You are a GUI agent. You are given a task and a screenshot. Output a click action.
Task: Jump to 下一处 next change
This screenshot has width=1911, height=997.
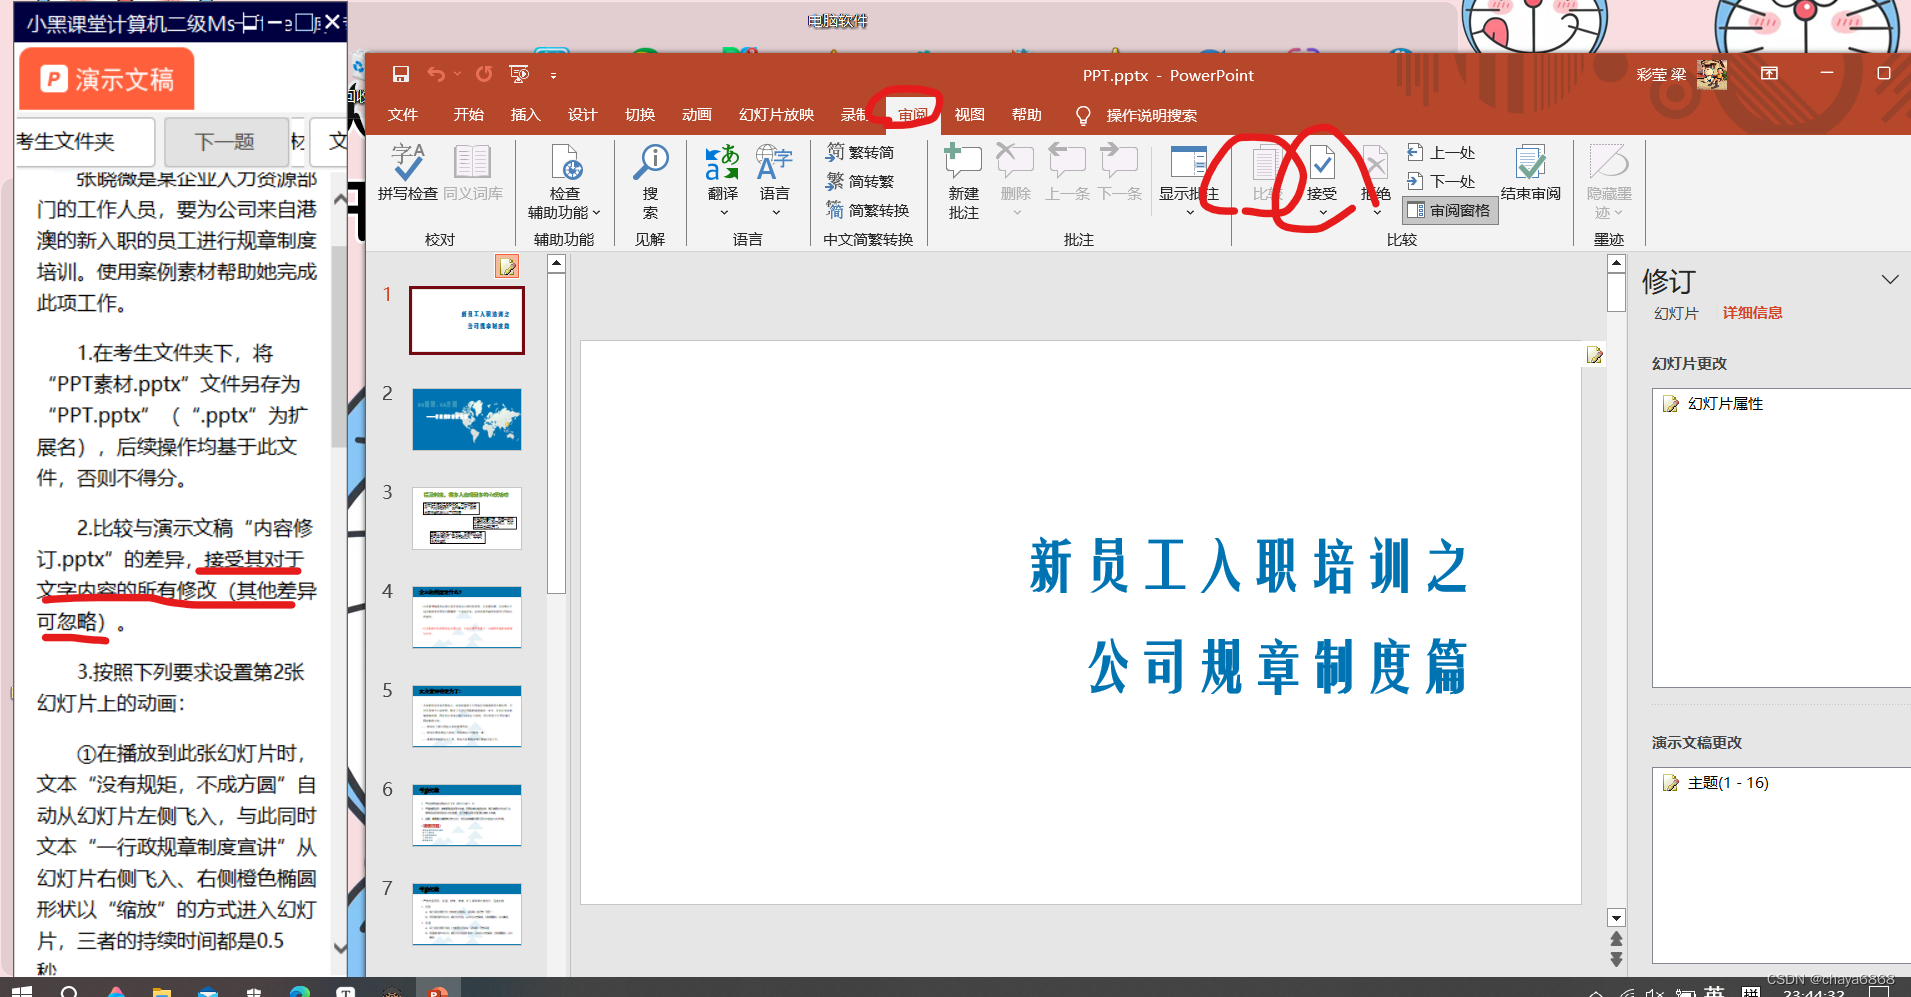click(1441, 181)
